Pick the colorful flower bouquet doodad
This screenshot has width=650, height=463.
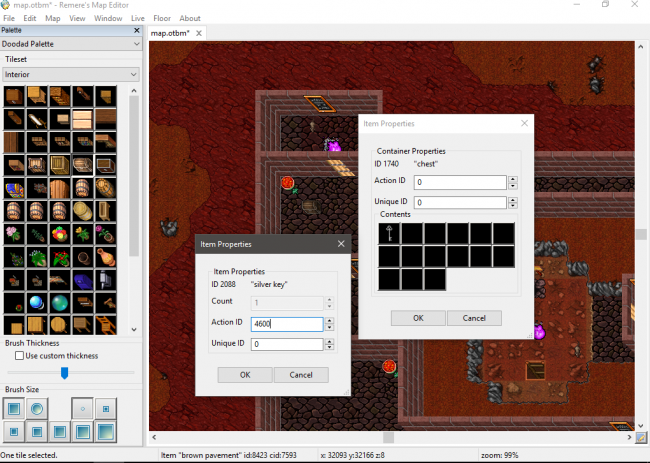pyautogui.click(x=60, y=235)
